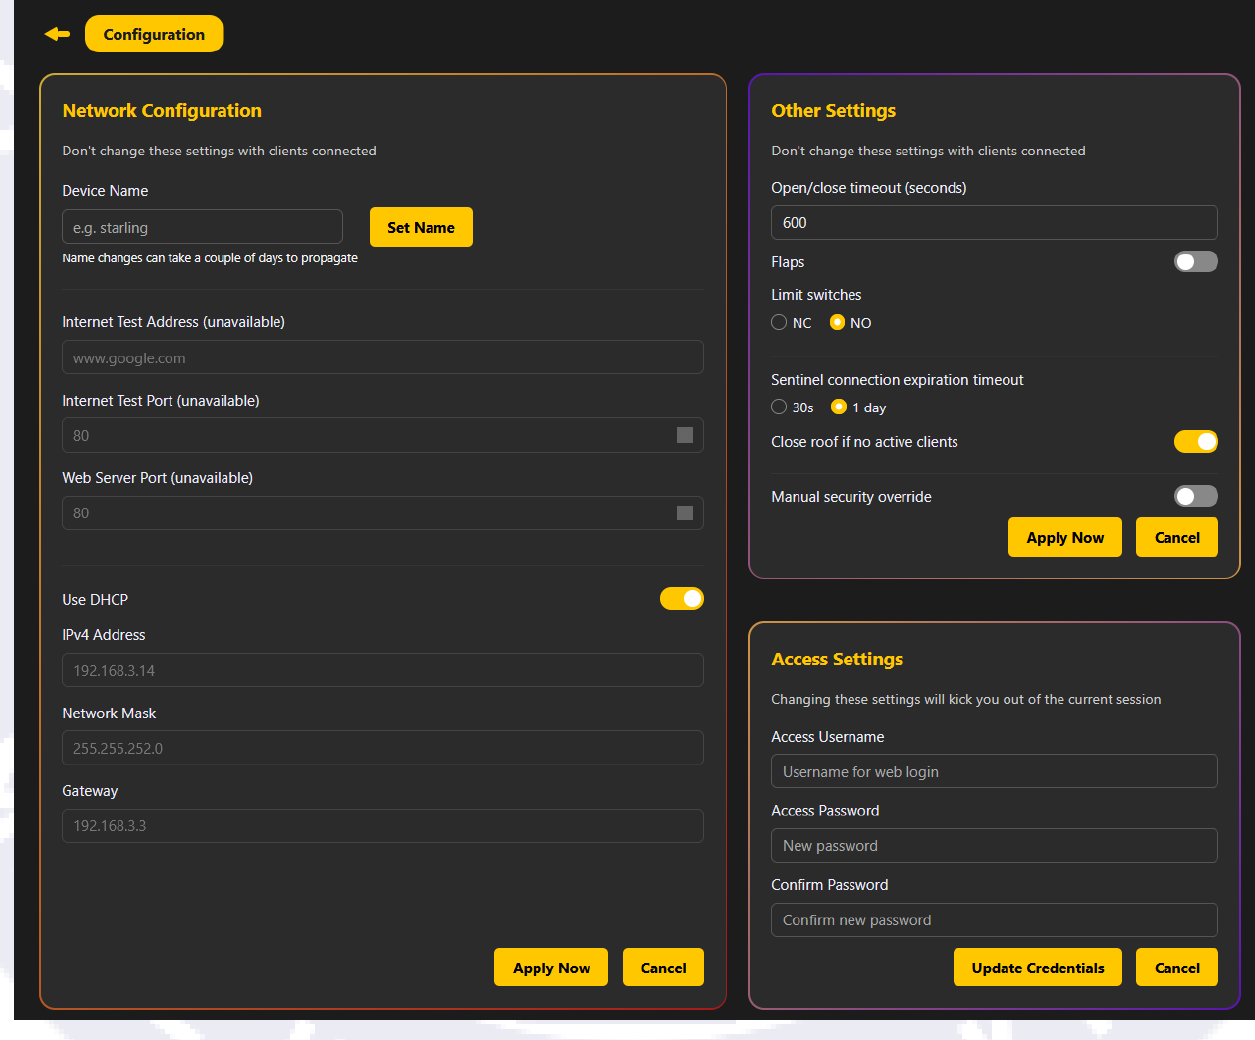Click the Set Name button
The width and height of the screenshot is (1255, 1040).
[x=421, y=227]
